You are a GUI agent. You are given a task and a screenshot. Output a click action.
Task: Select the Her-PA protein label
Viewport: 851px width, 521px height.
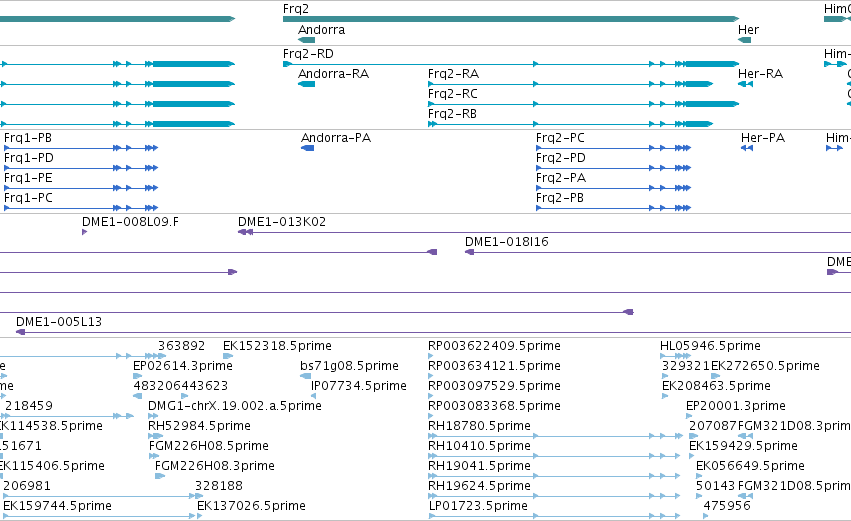click(763, 138)
